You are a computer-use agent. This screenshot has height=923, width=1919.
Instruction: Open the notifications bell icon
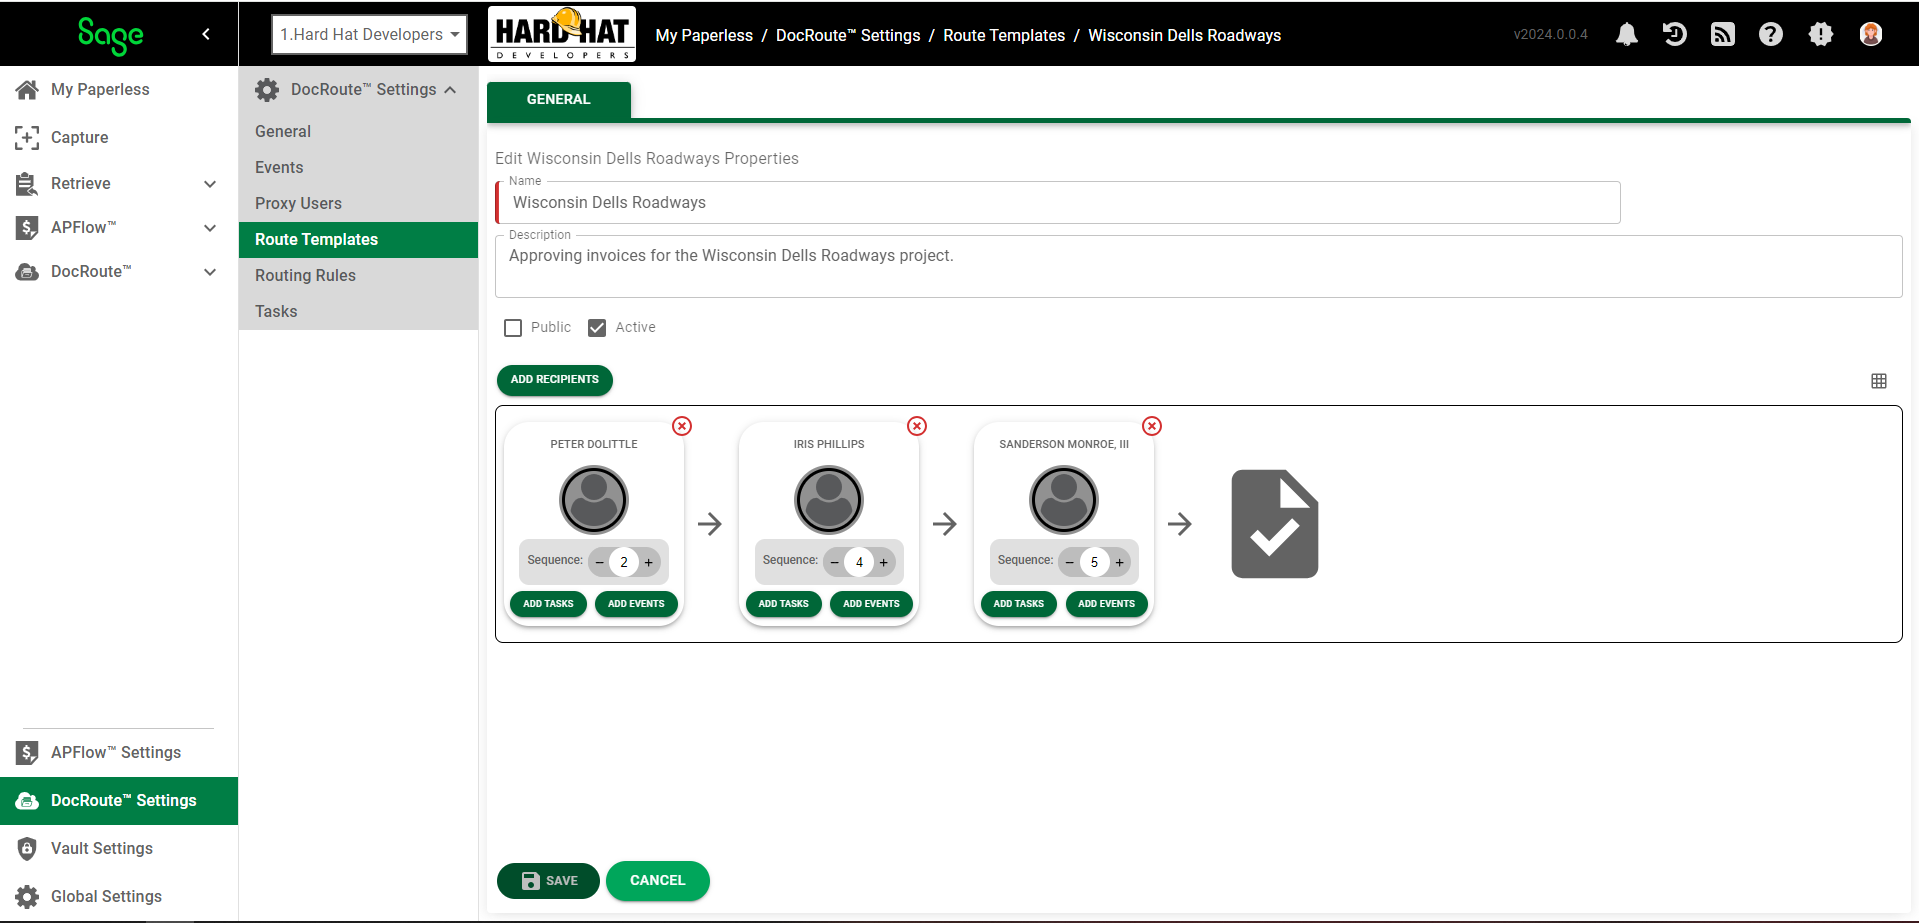1627,34
